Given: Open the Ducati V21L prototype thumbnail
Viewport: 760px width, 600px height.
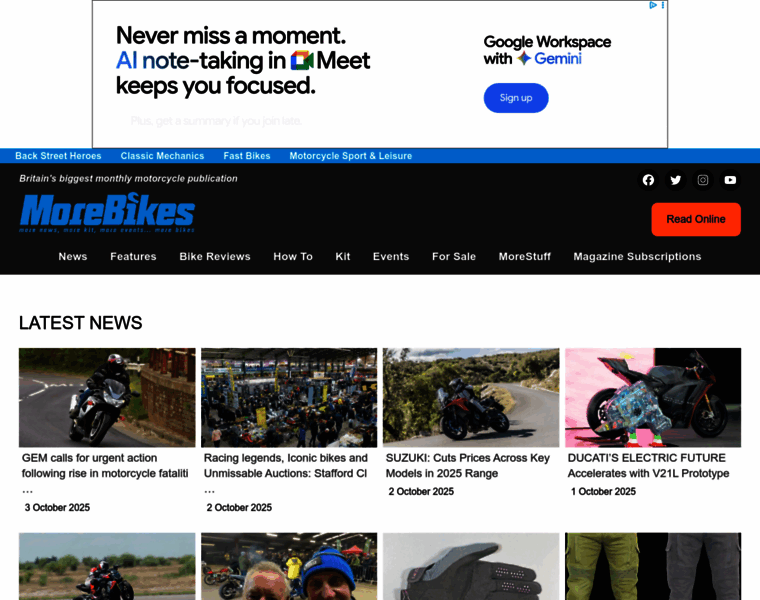Looking at the screenshot, I should pyautogui.click(x=653, y=397).
